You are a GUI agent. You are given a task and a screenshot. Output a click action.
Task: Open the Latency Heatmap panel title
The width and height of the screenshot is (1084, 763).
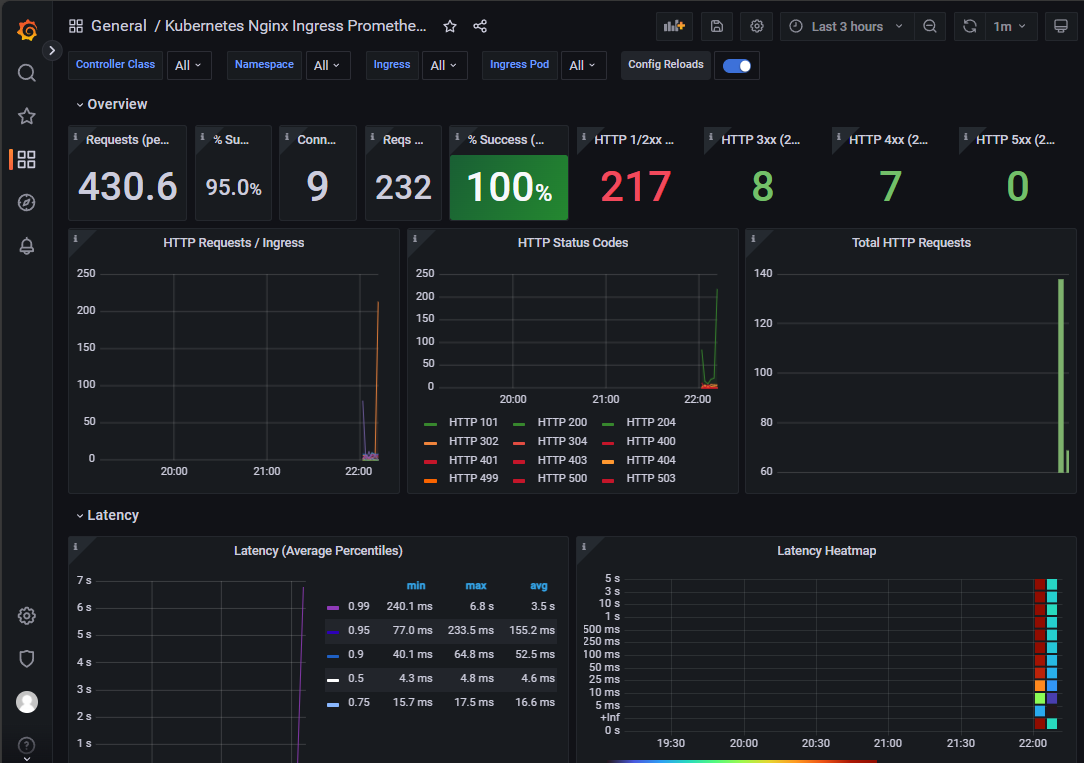tap(826, 551)
